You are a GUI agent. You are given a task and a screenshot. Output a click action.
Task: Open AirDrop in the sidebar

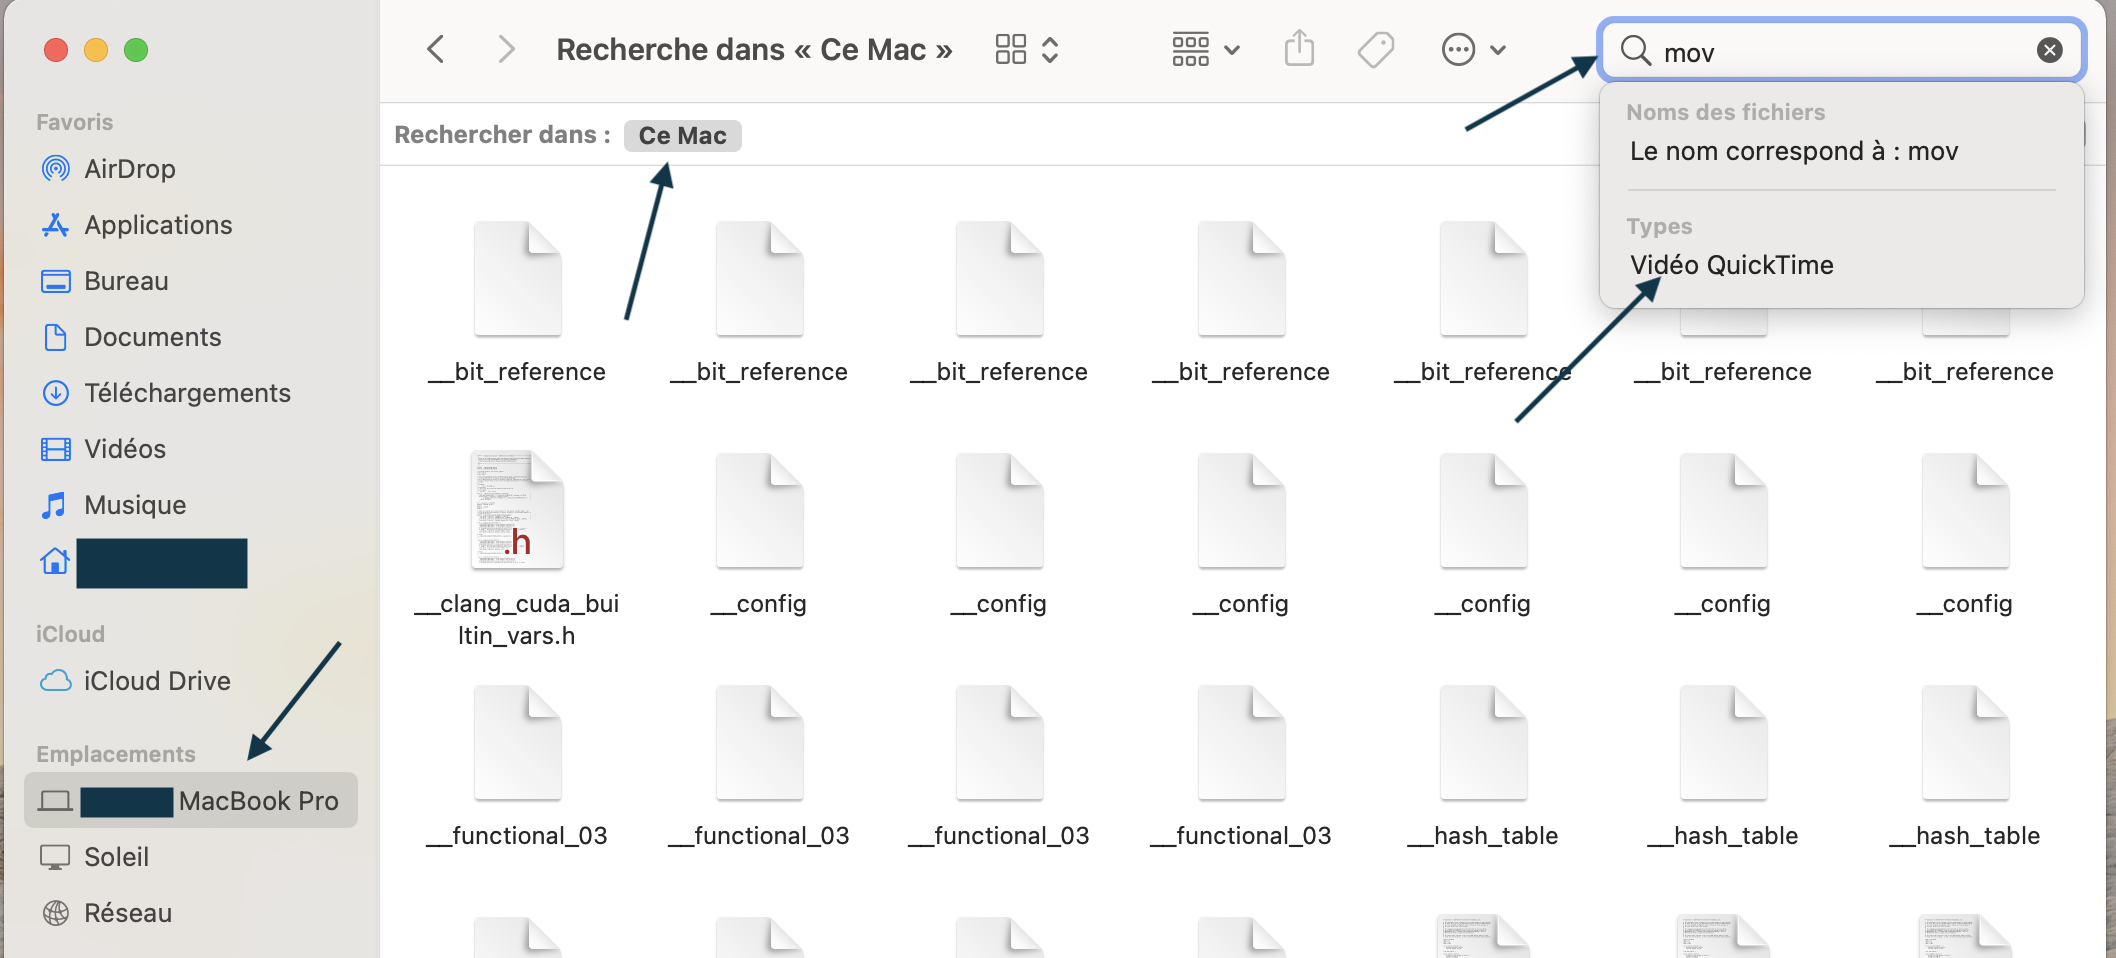click(x=129, y=169)
